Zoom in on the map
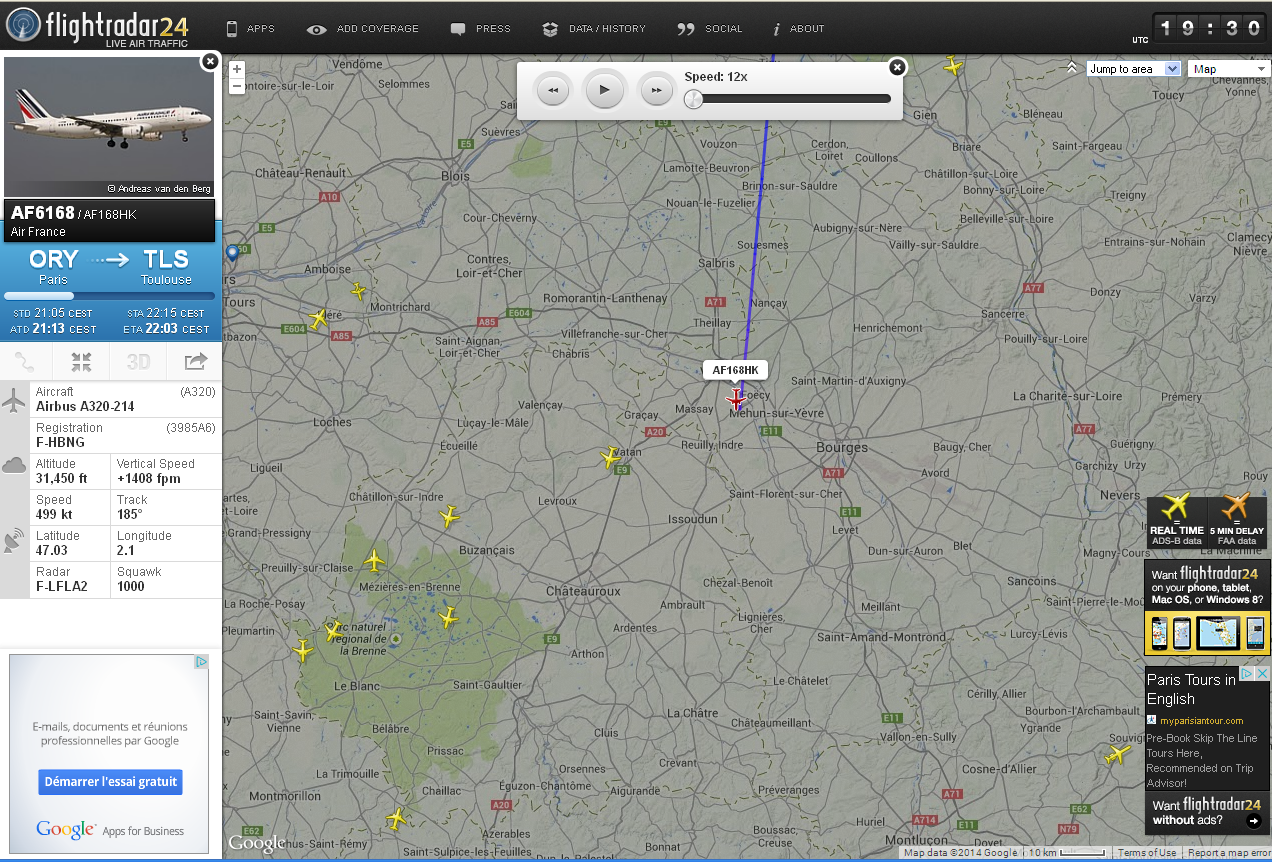1272x862 pixels. tap(237, 69)
